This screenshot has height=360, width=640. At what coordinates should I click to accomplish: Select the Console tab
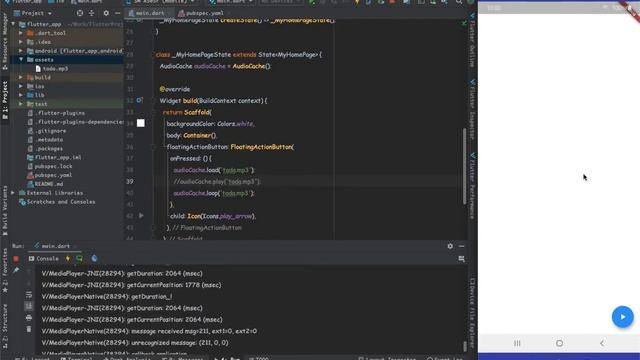point(44,258)
